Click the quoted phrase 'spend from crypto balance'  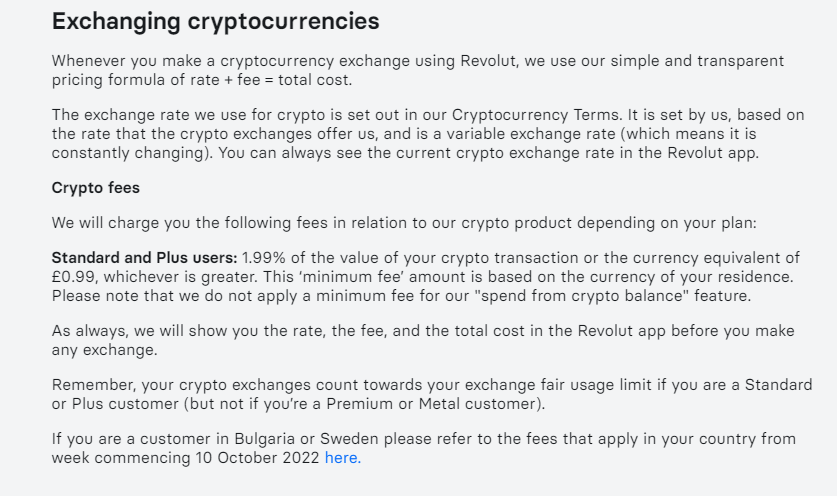pyautogui.click(x=581, y=296)
